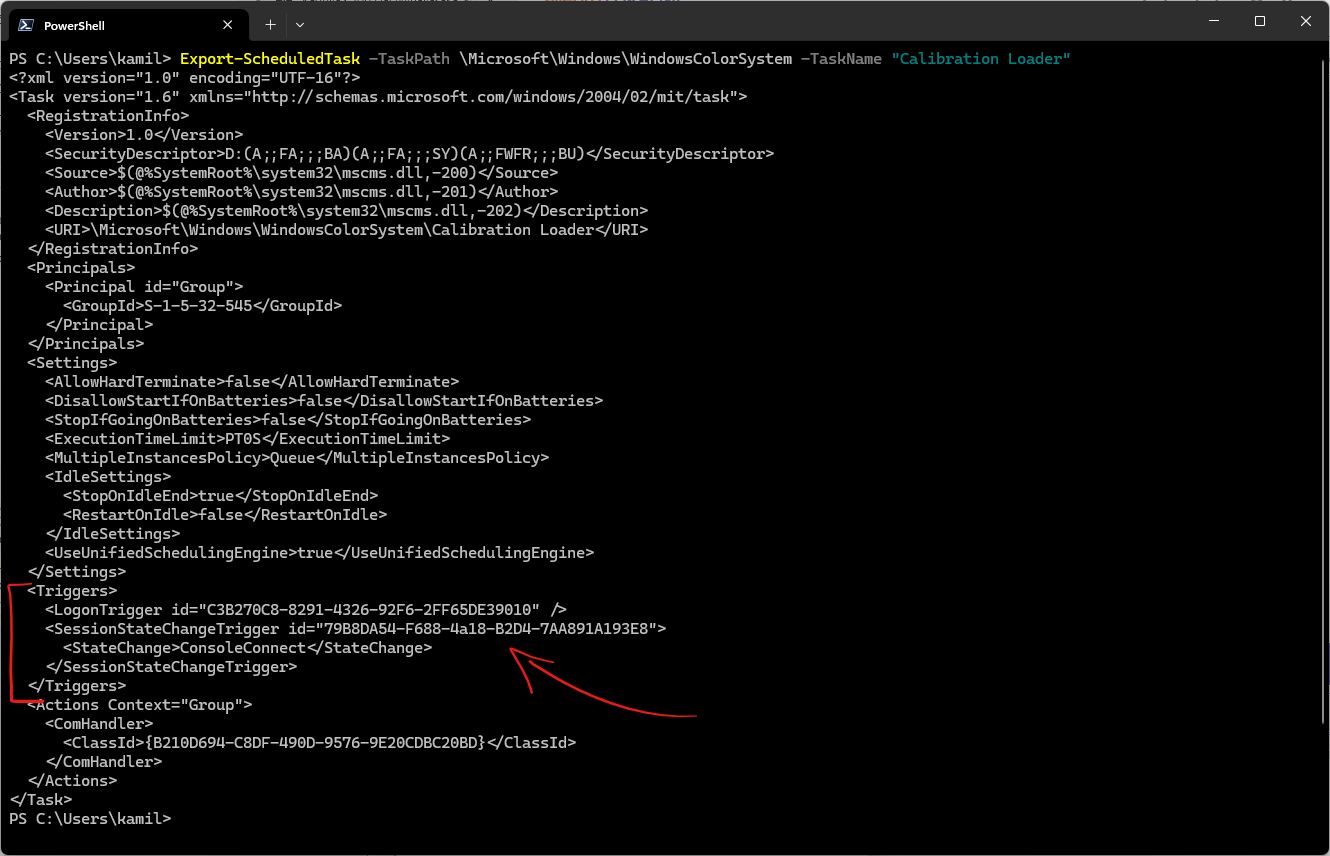Open the new tab profile dropdown
Viewport: 1330px width, 856px height.
tap(300, 24)
